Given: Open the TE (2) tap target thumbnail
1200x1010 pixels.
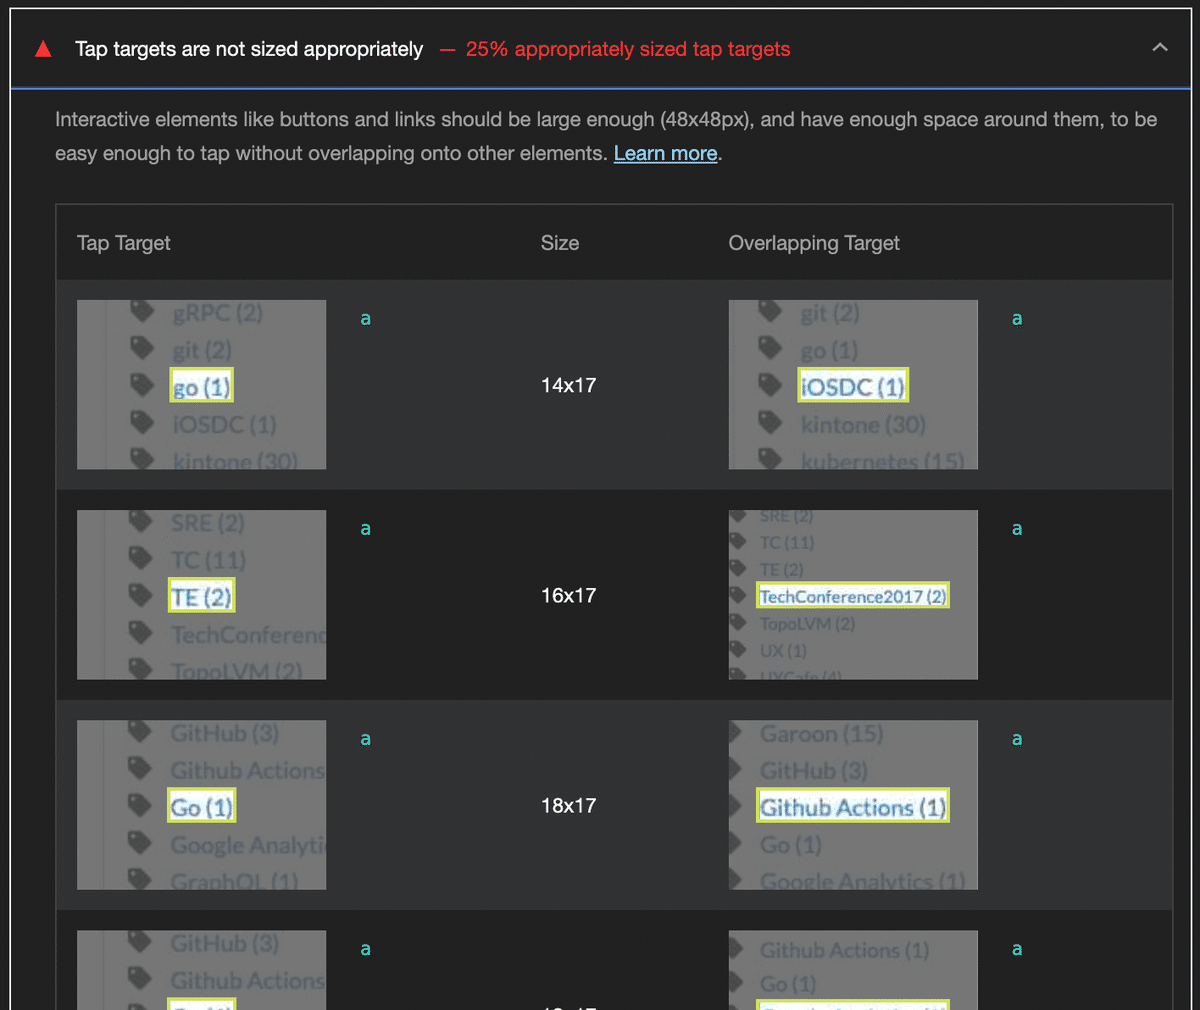Looking at the screenshot, I should click(201, 595).
